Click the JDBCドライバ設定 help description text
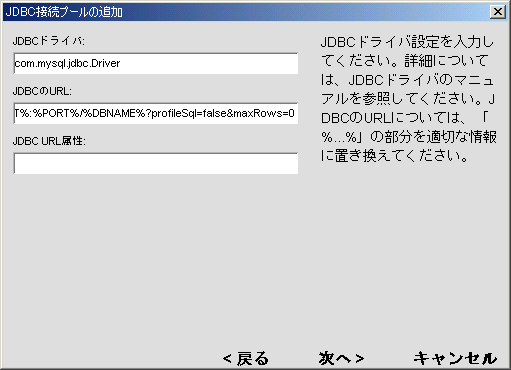511x370 pixels. [409, 99]
